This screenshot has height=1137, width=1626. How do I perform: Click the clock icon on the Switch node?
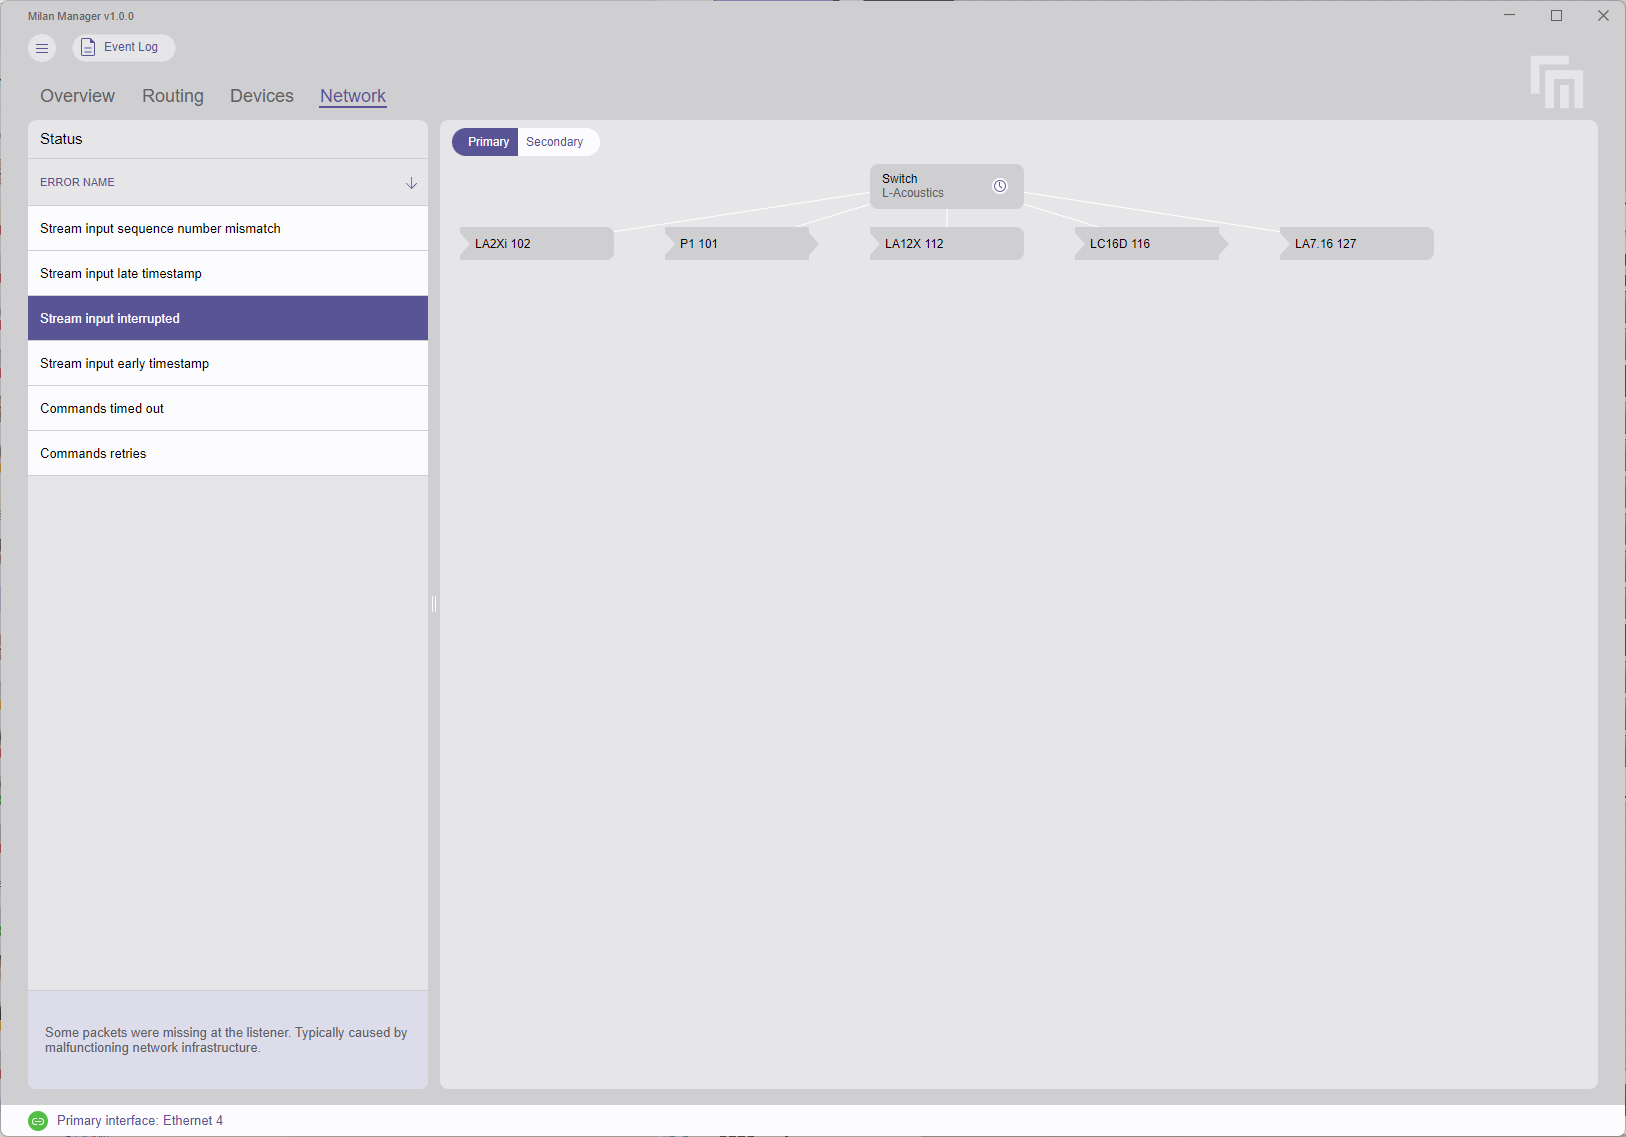pyautogui.click(x=999, y=186)
